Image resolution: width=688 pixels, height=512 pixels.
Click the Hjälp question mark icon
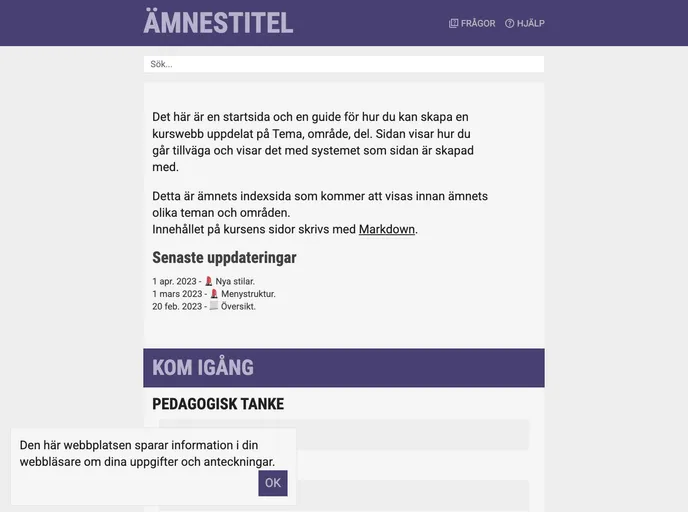coord(509,23)
